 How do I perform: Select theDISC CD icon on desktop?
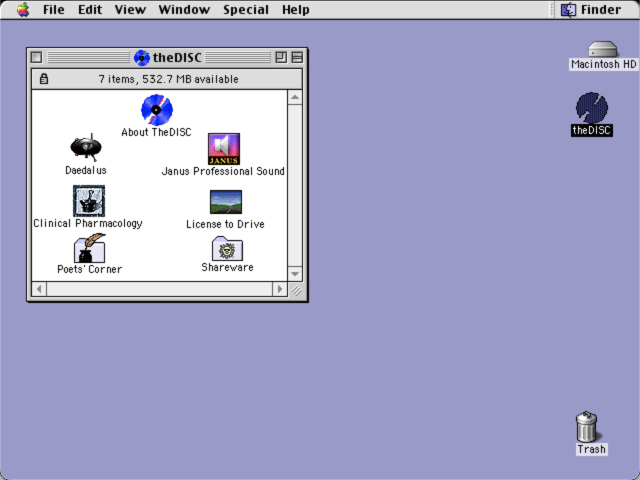592,108
